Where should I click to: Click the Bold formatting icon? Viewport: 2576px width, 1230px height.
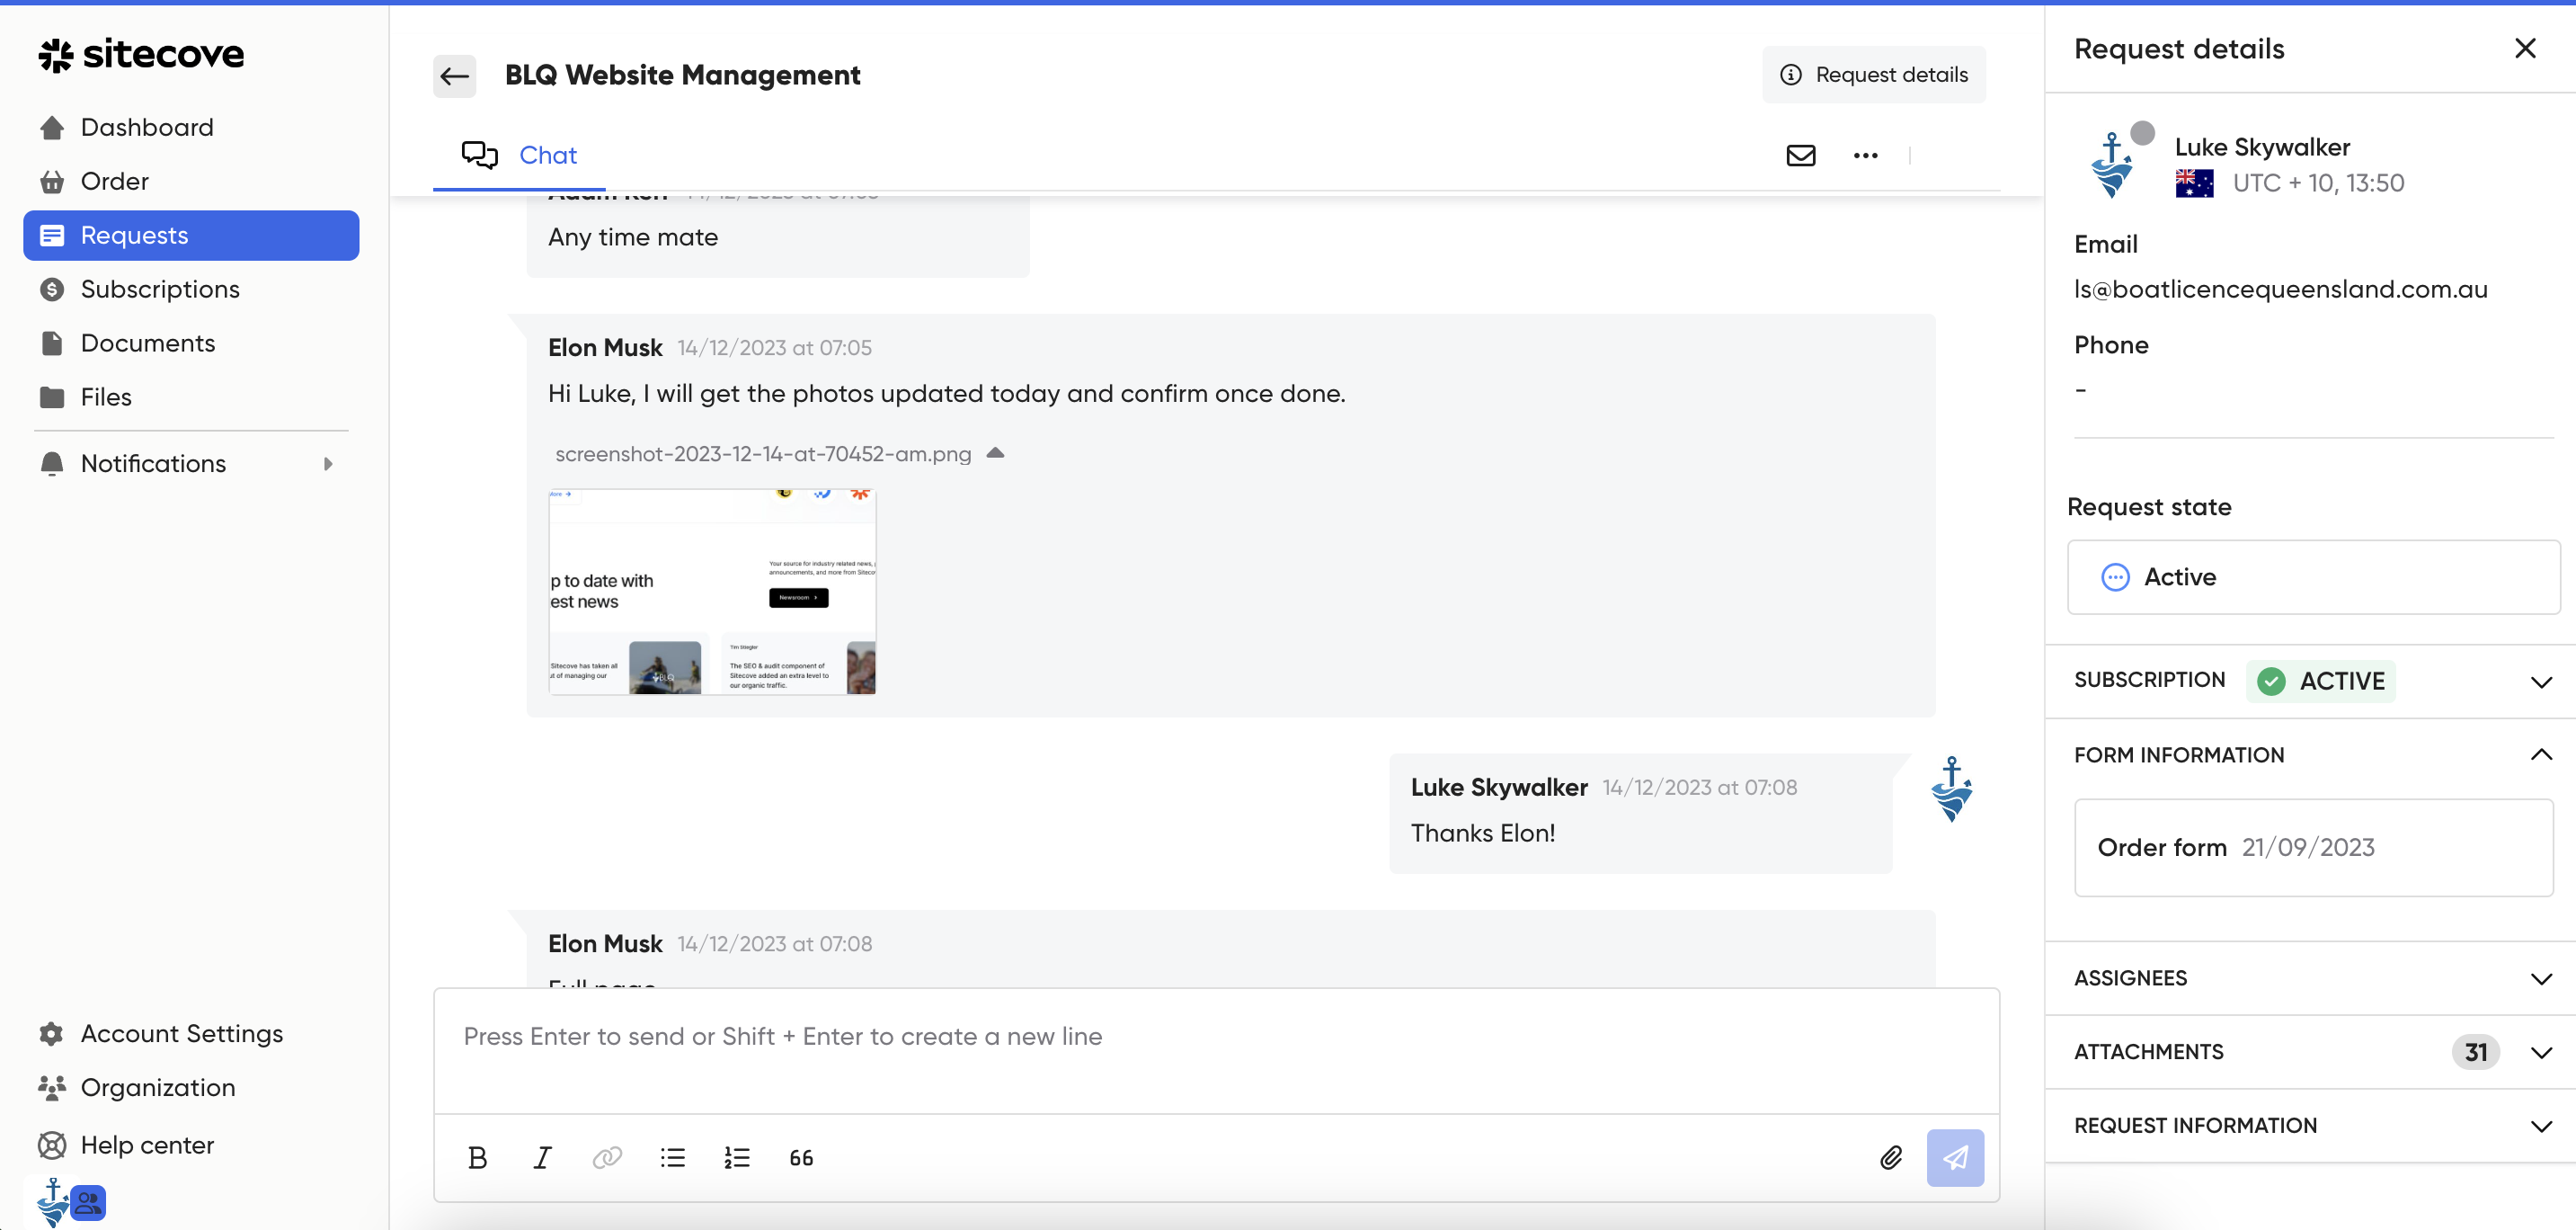[477, 1157]
